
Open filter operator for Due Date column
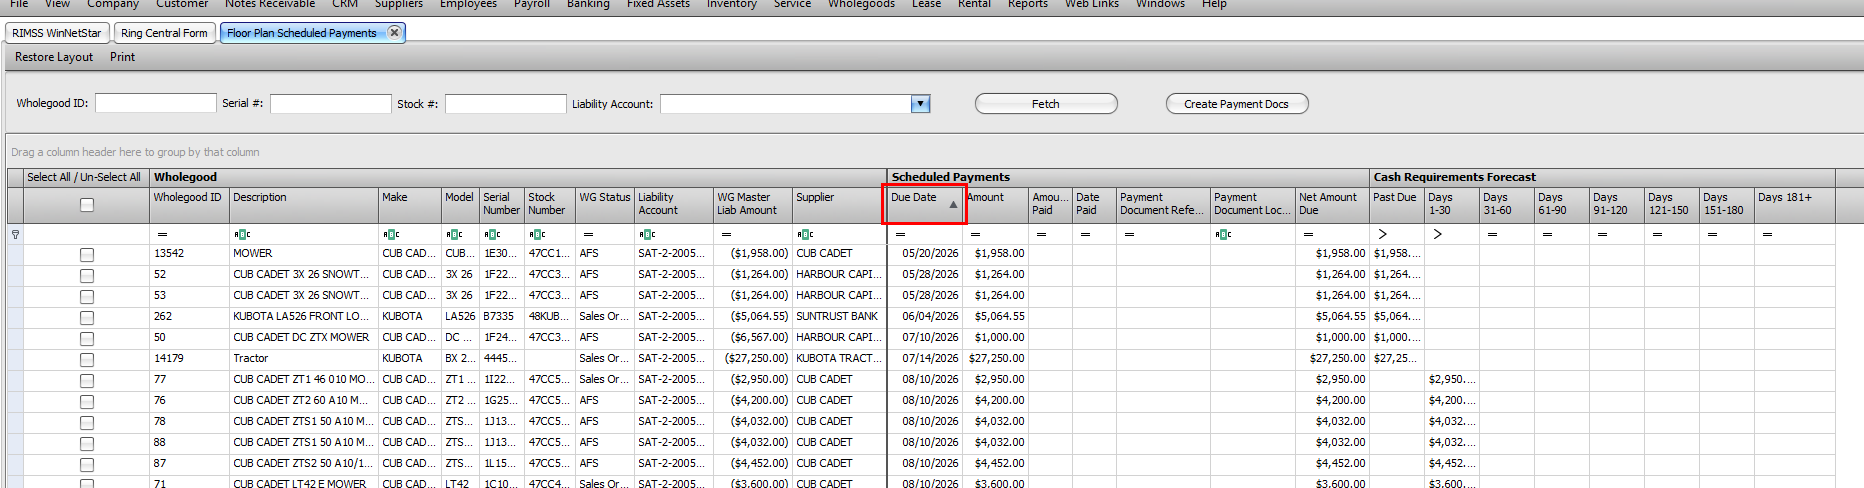[900, 234]
